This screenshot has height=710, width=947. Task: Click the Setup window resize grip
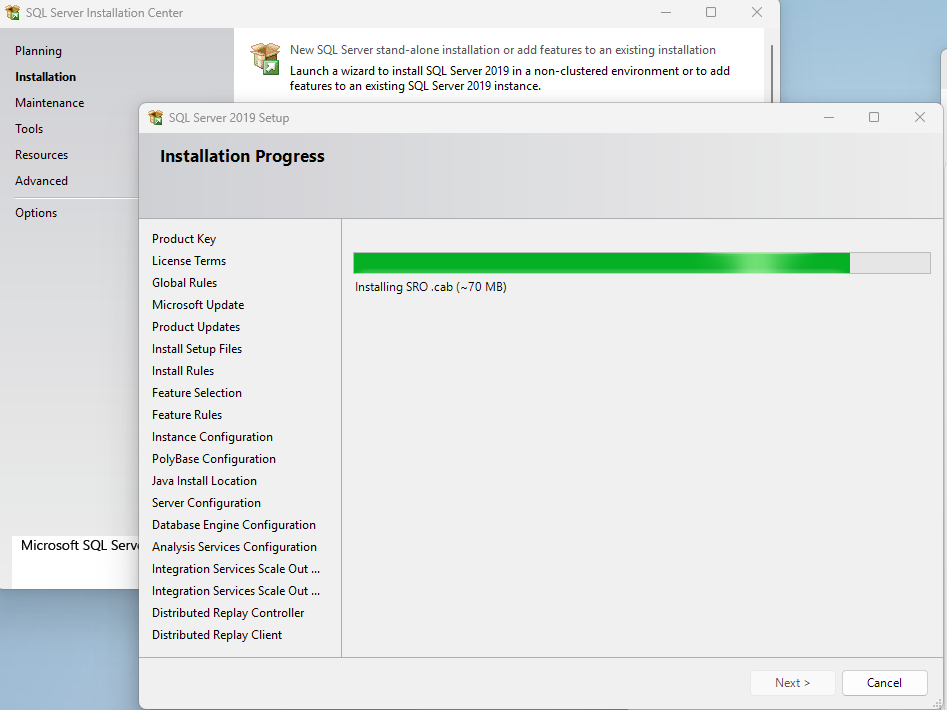[937, 704]
